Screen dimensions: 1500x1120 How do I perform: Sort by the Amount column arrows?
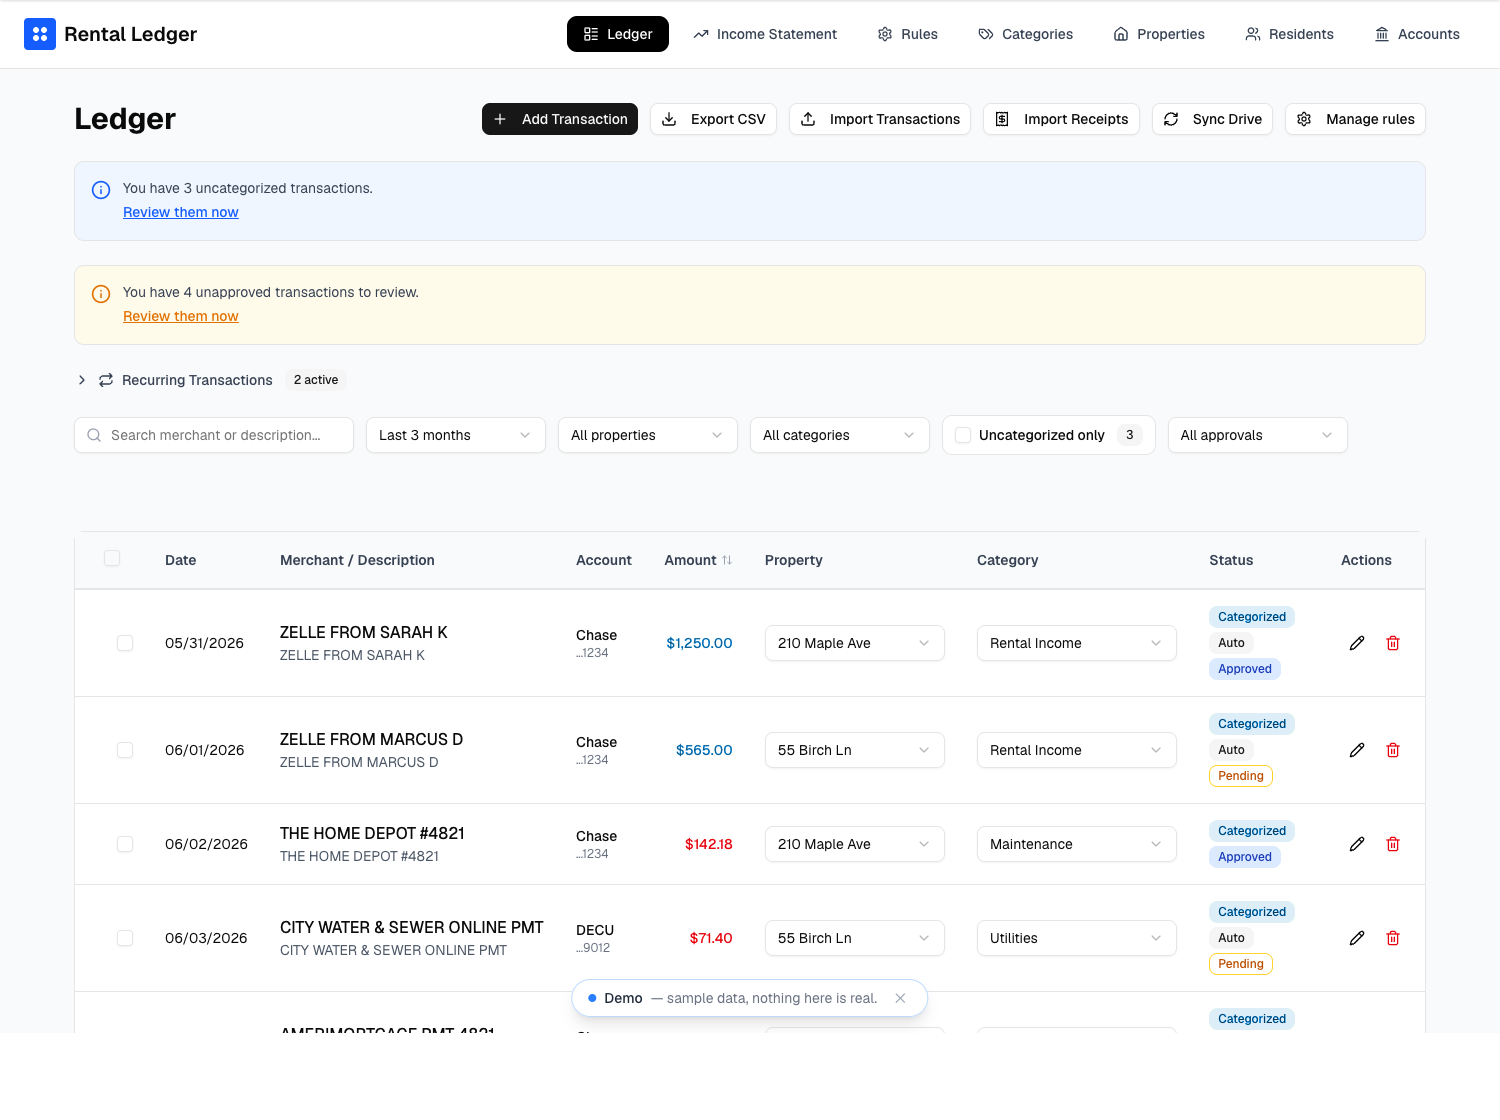tap(727, 560)
